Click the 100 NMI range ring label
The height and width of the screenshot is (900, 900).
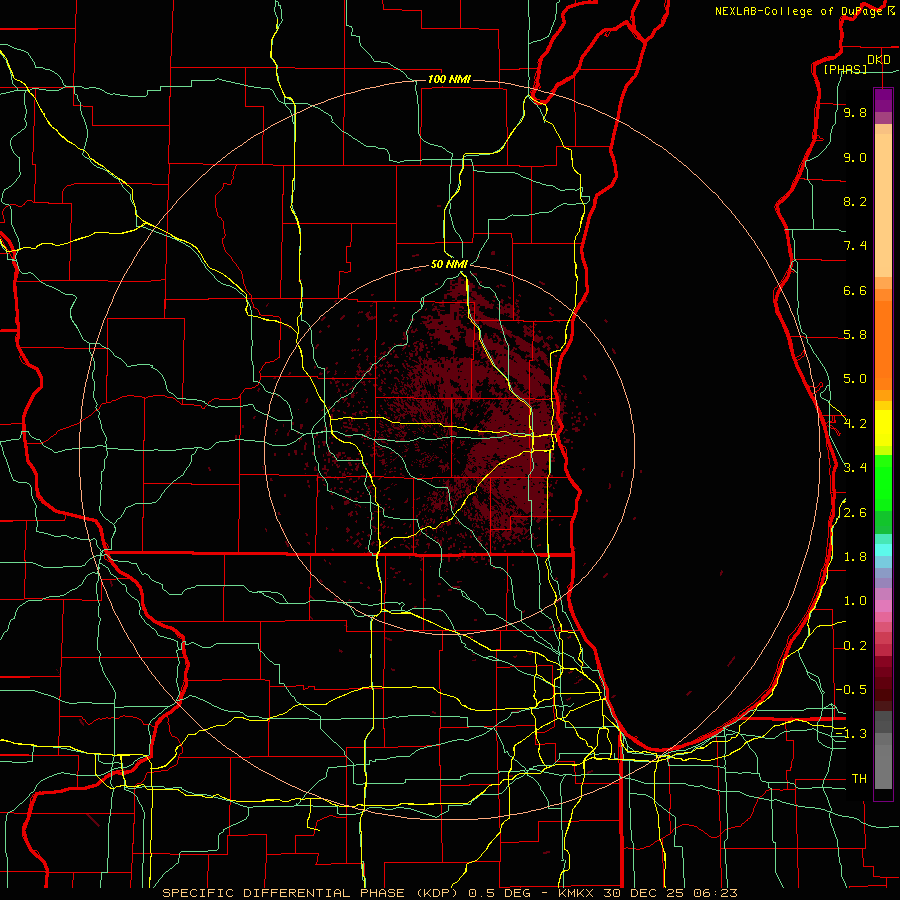[449, 79]
